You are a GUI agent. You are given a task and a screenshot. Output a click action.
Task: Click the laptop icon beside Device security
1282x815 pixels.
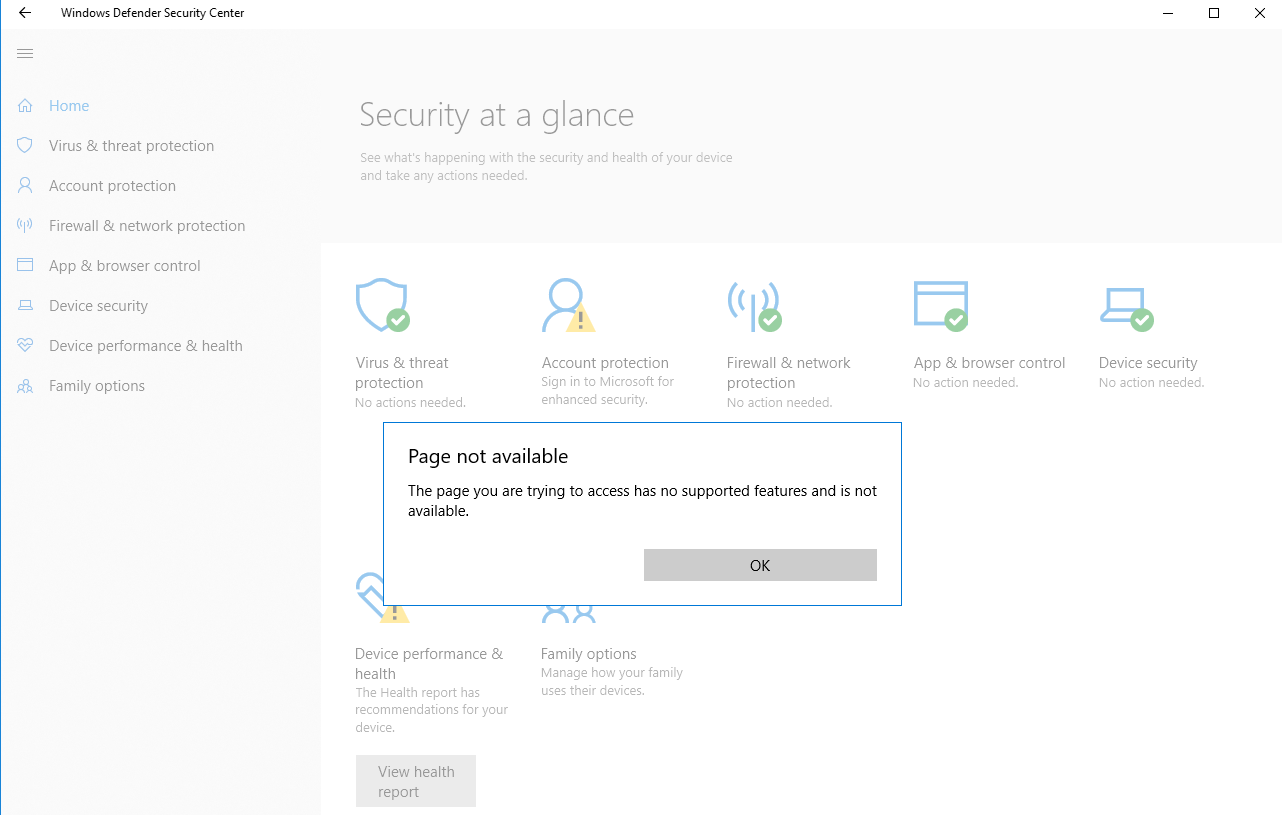click(25, 305)
